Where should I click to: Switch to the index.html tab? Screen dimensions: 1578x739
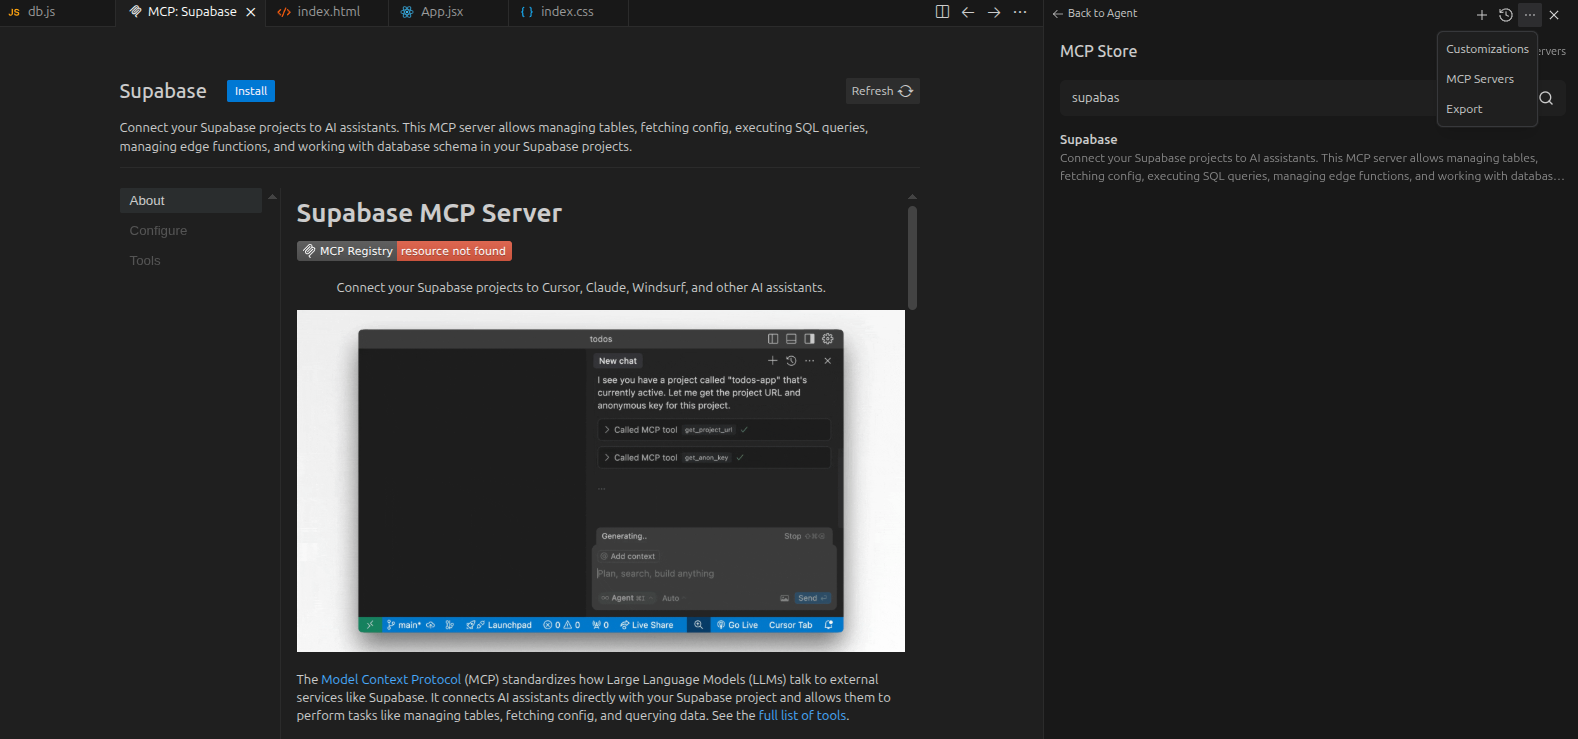[328, 12]
